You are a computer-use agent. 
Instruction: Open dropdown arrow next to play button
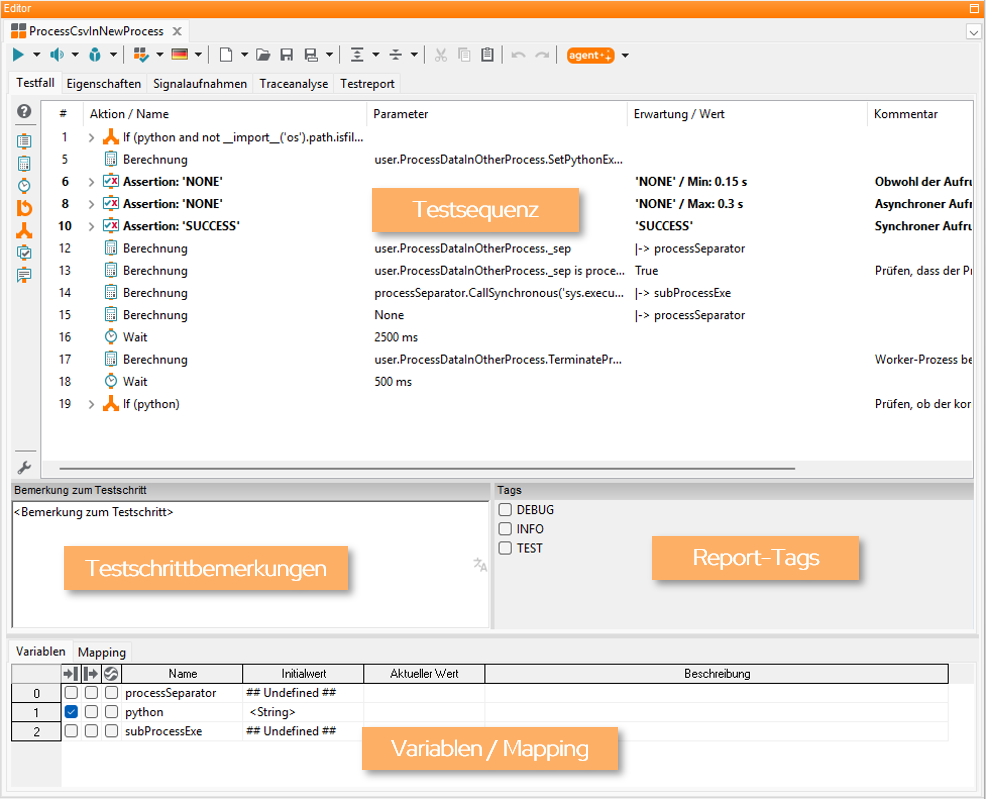(x=36, y=55)
